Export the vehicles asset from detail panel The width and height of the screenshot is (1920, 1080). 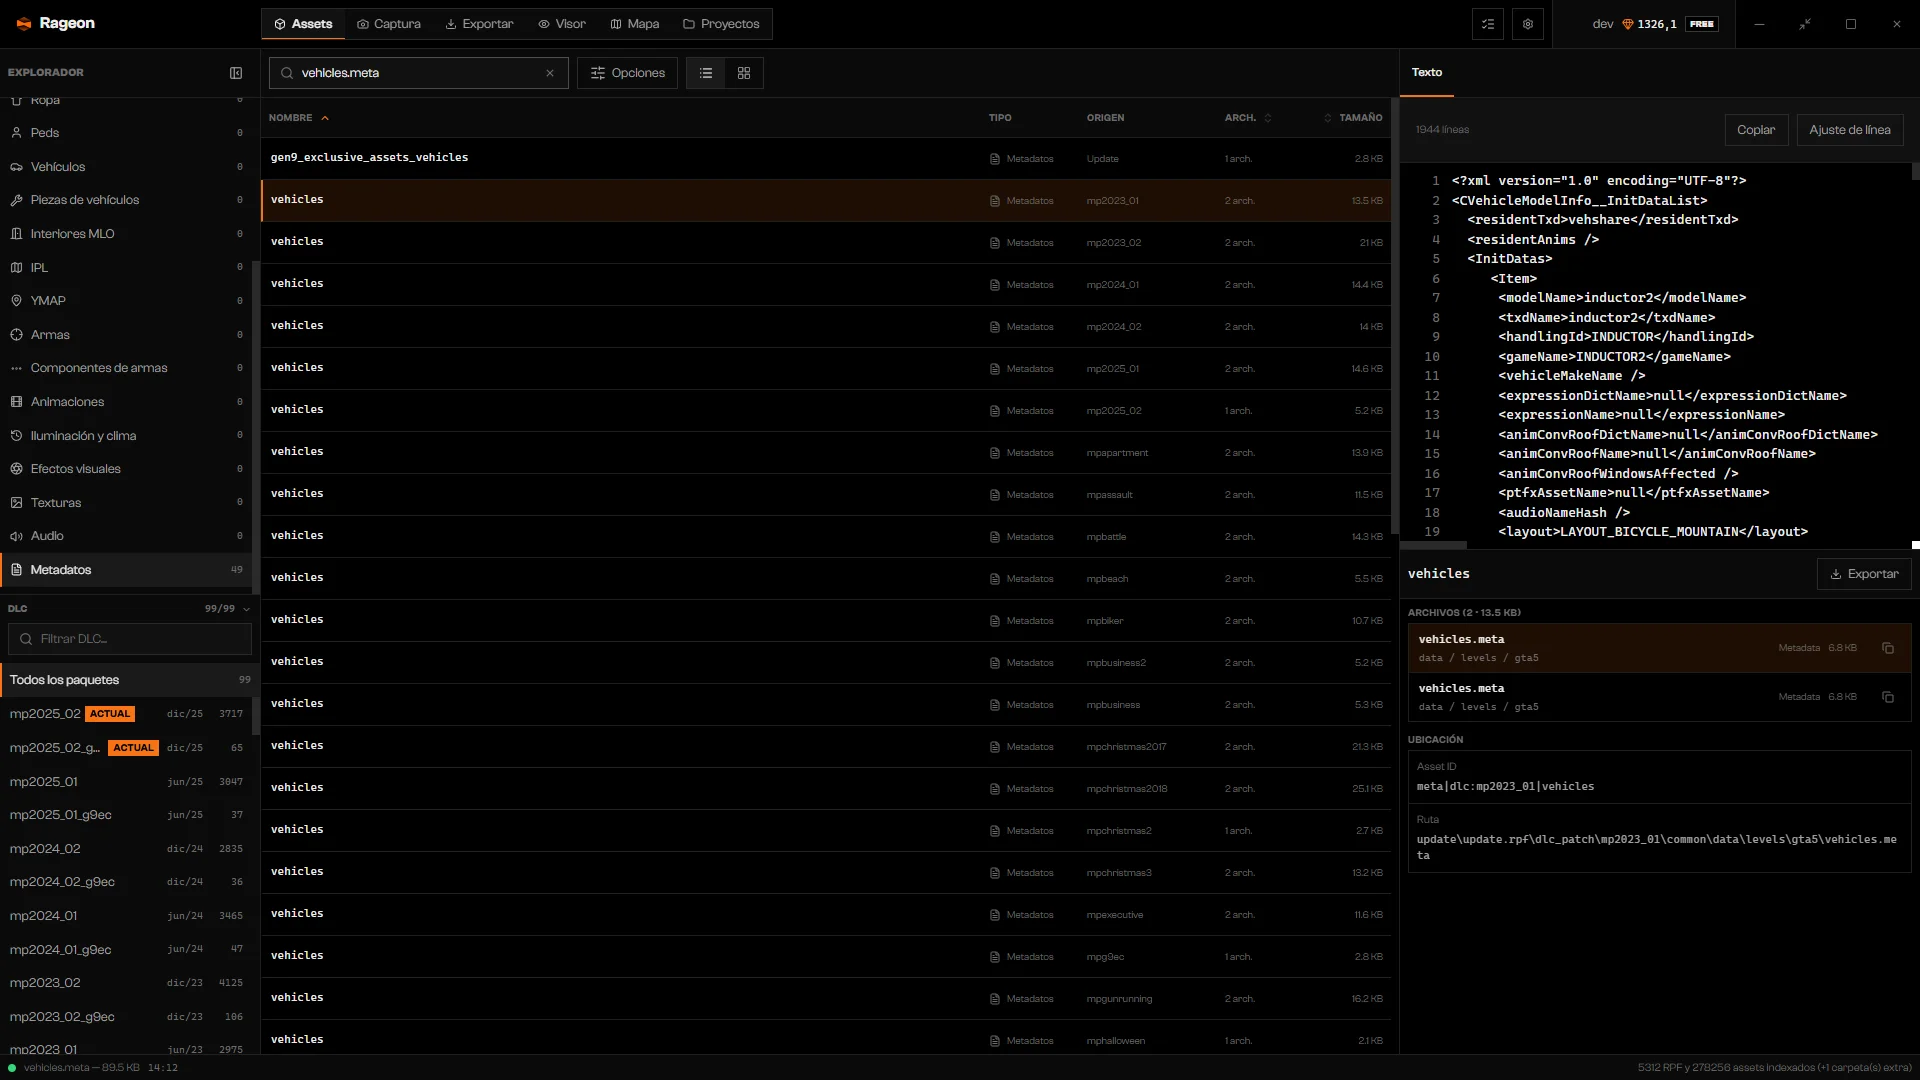[1864, 574]
